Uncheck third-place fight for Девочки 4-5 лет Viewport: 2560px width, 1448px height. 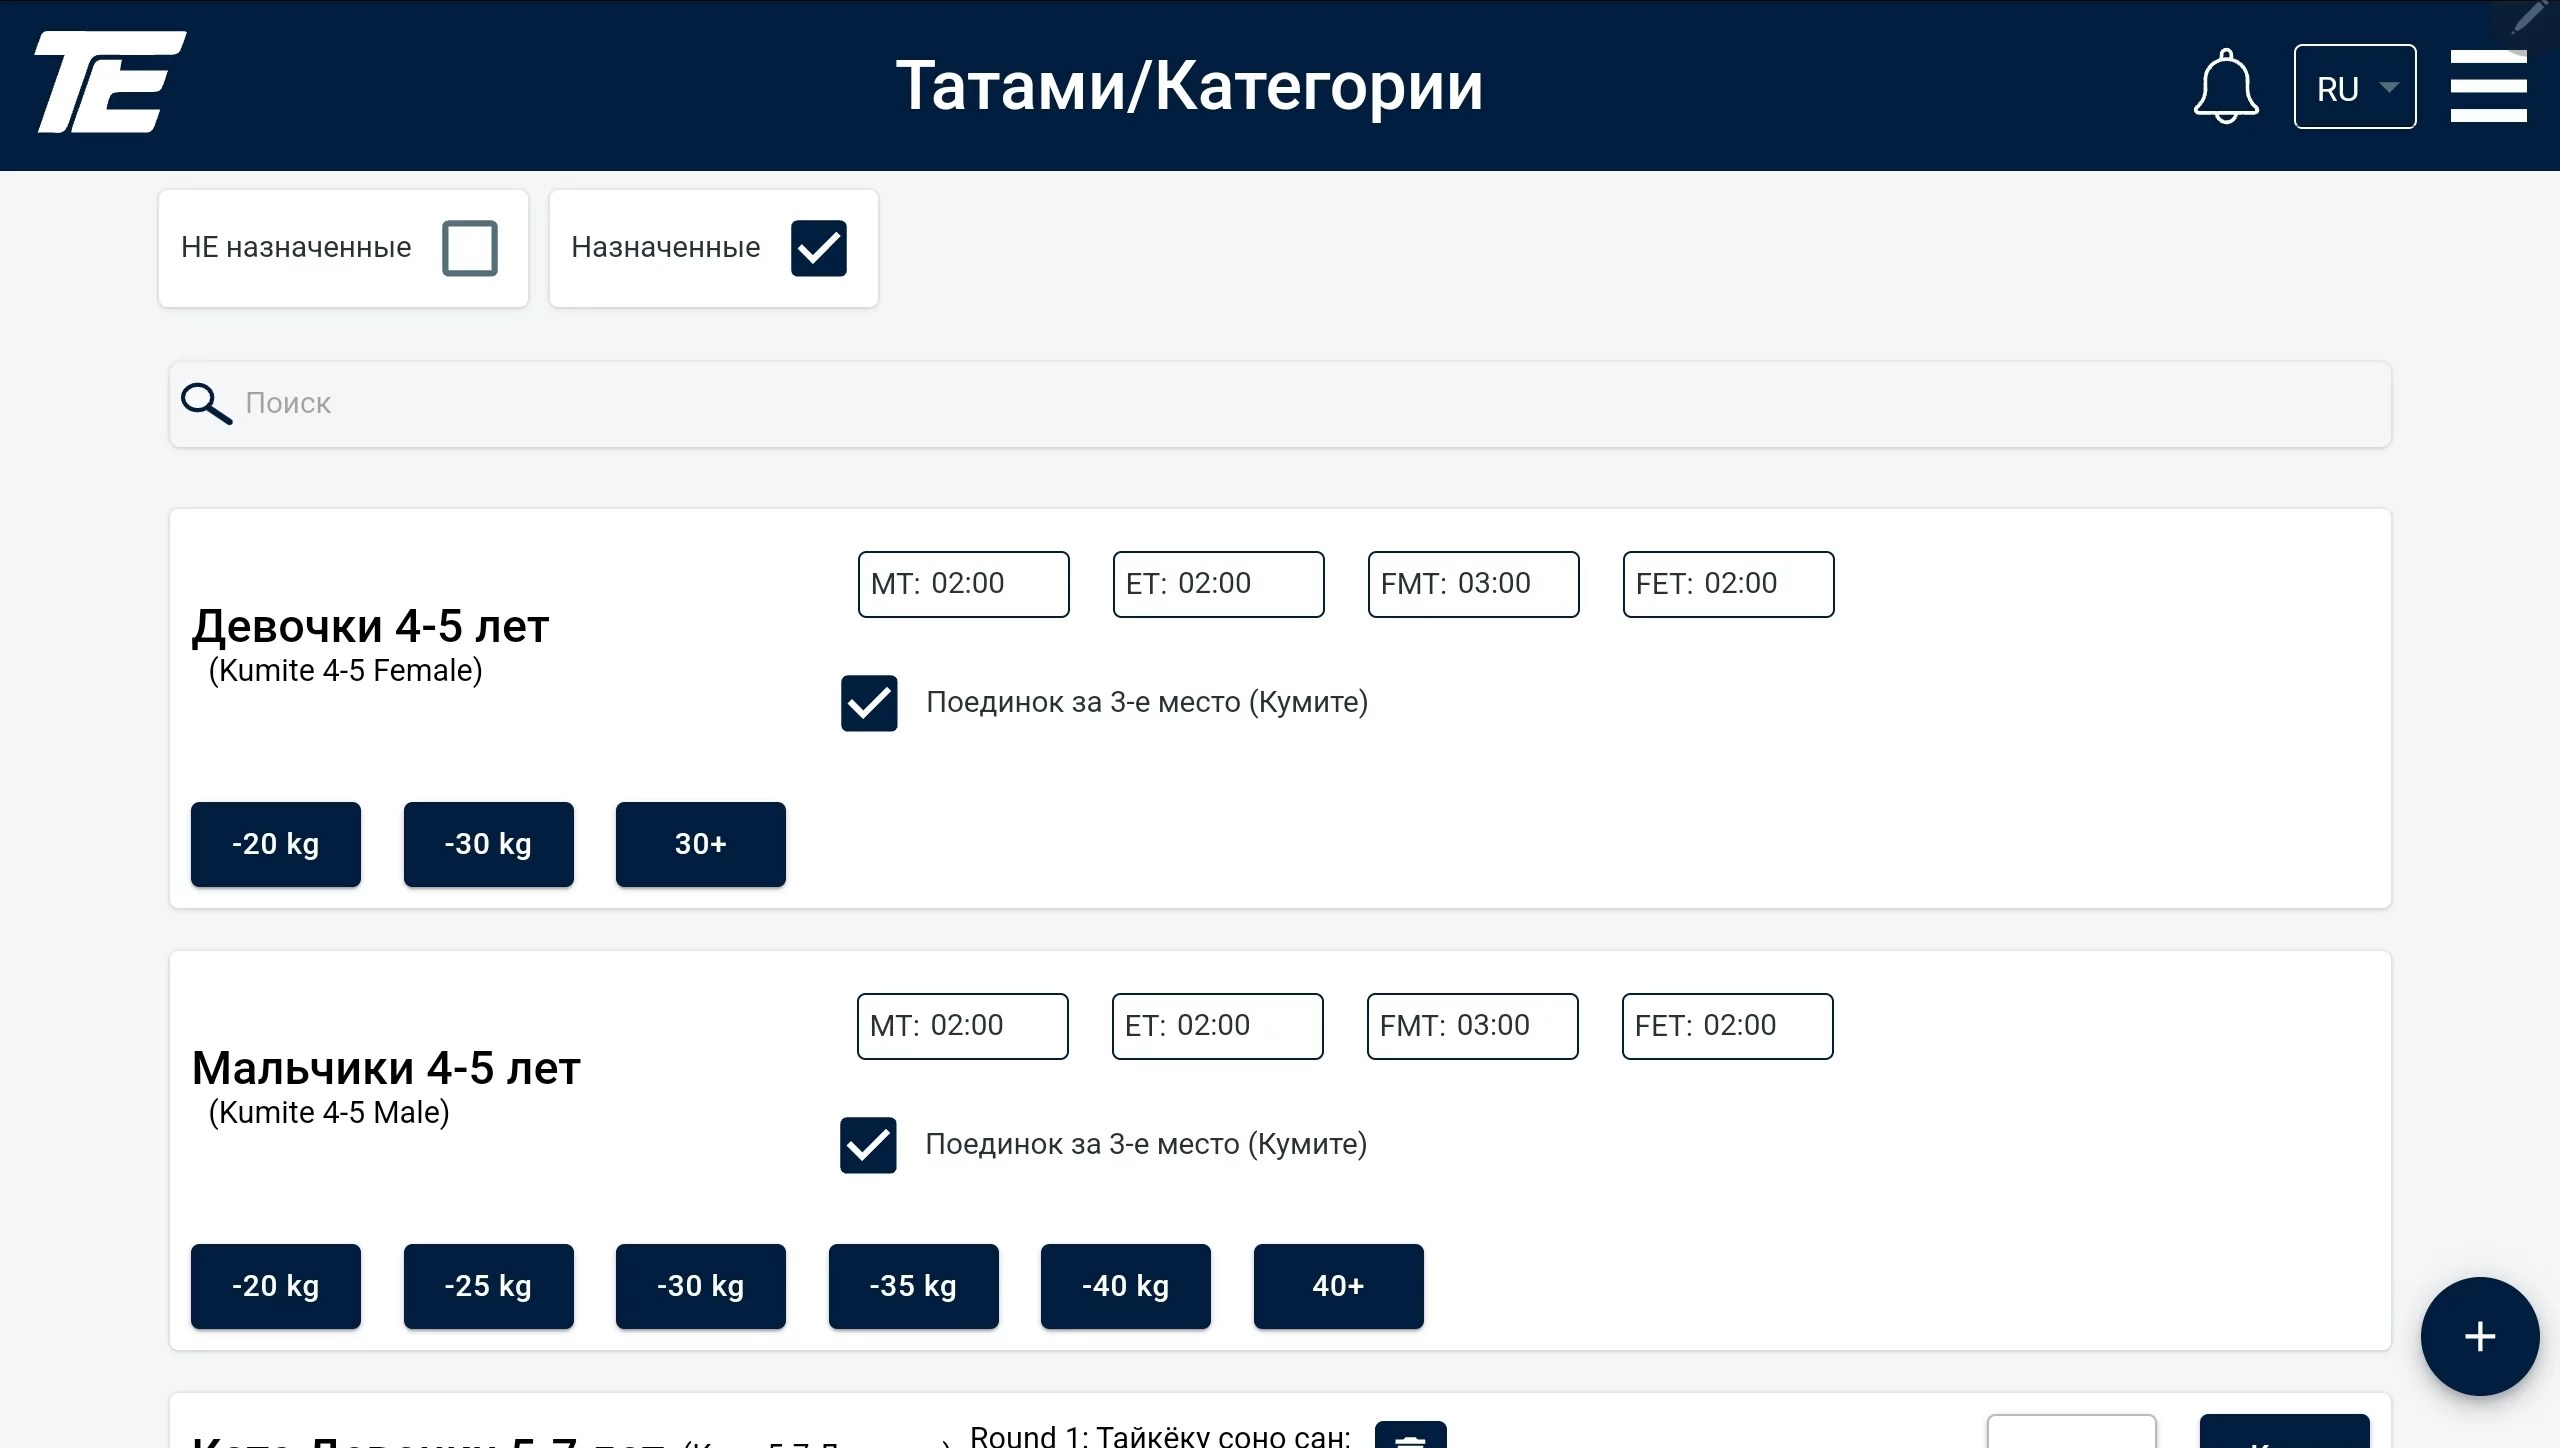pyautogui.click(x=868, y=703)
